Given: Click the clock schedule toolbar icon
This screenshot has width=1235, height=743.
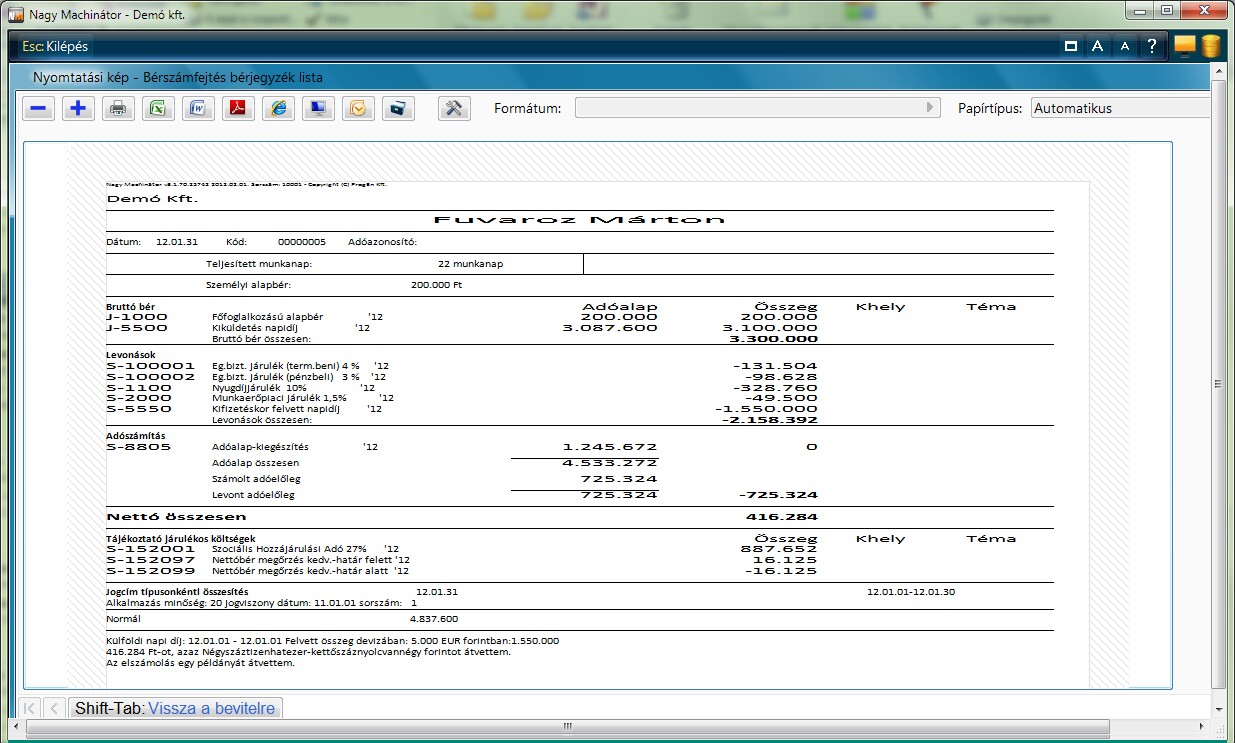Looking at the screenshot, I should (358, 109).
